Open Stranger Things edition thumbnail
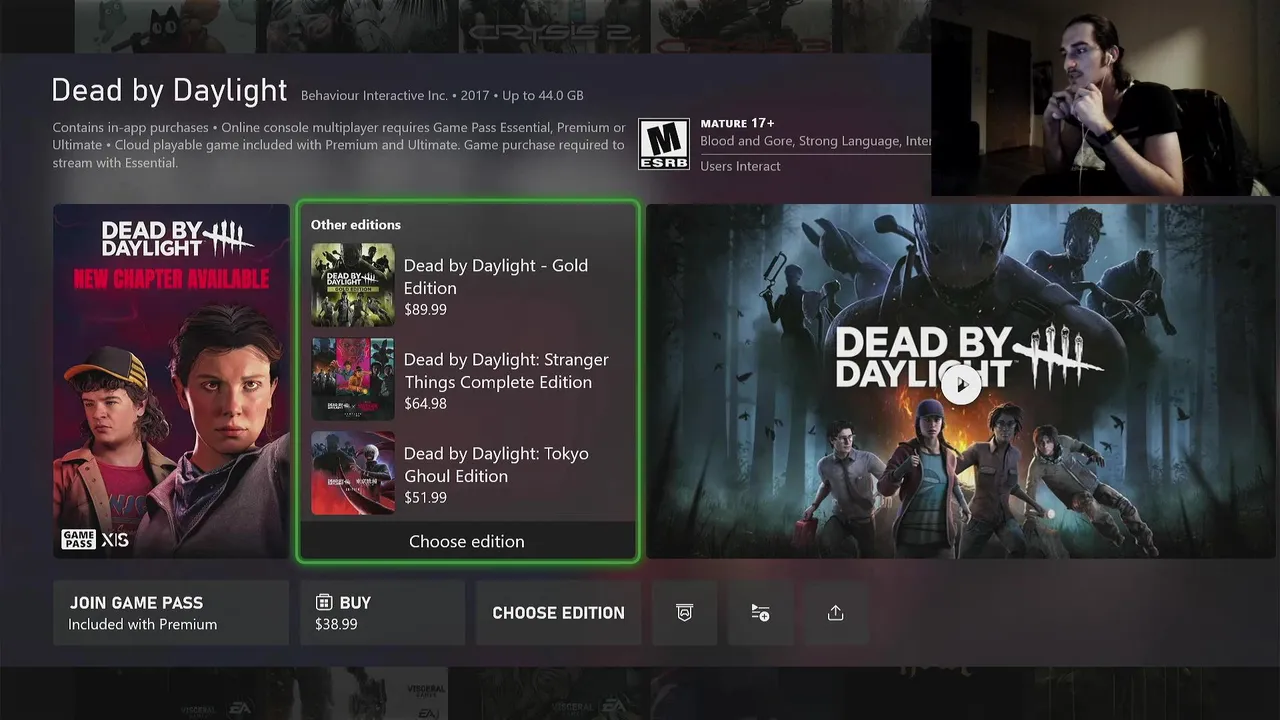The width and height of the screenshot is (1280, 720). coord(353,379)
